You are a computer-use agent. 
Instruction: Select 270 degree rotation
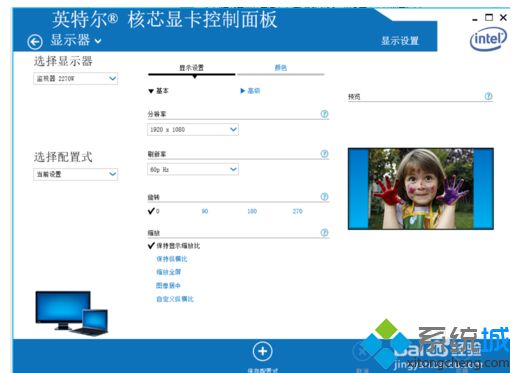[297, 211]
